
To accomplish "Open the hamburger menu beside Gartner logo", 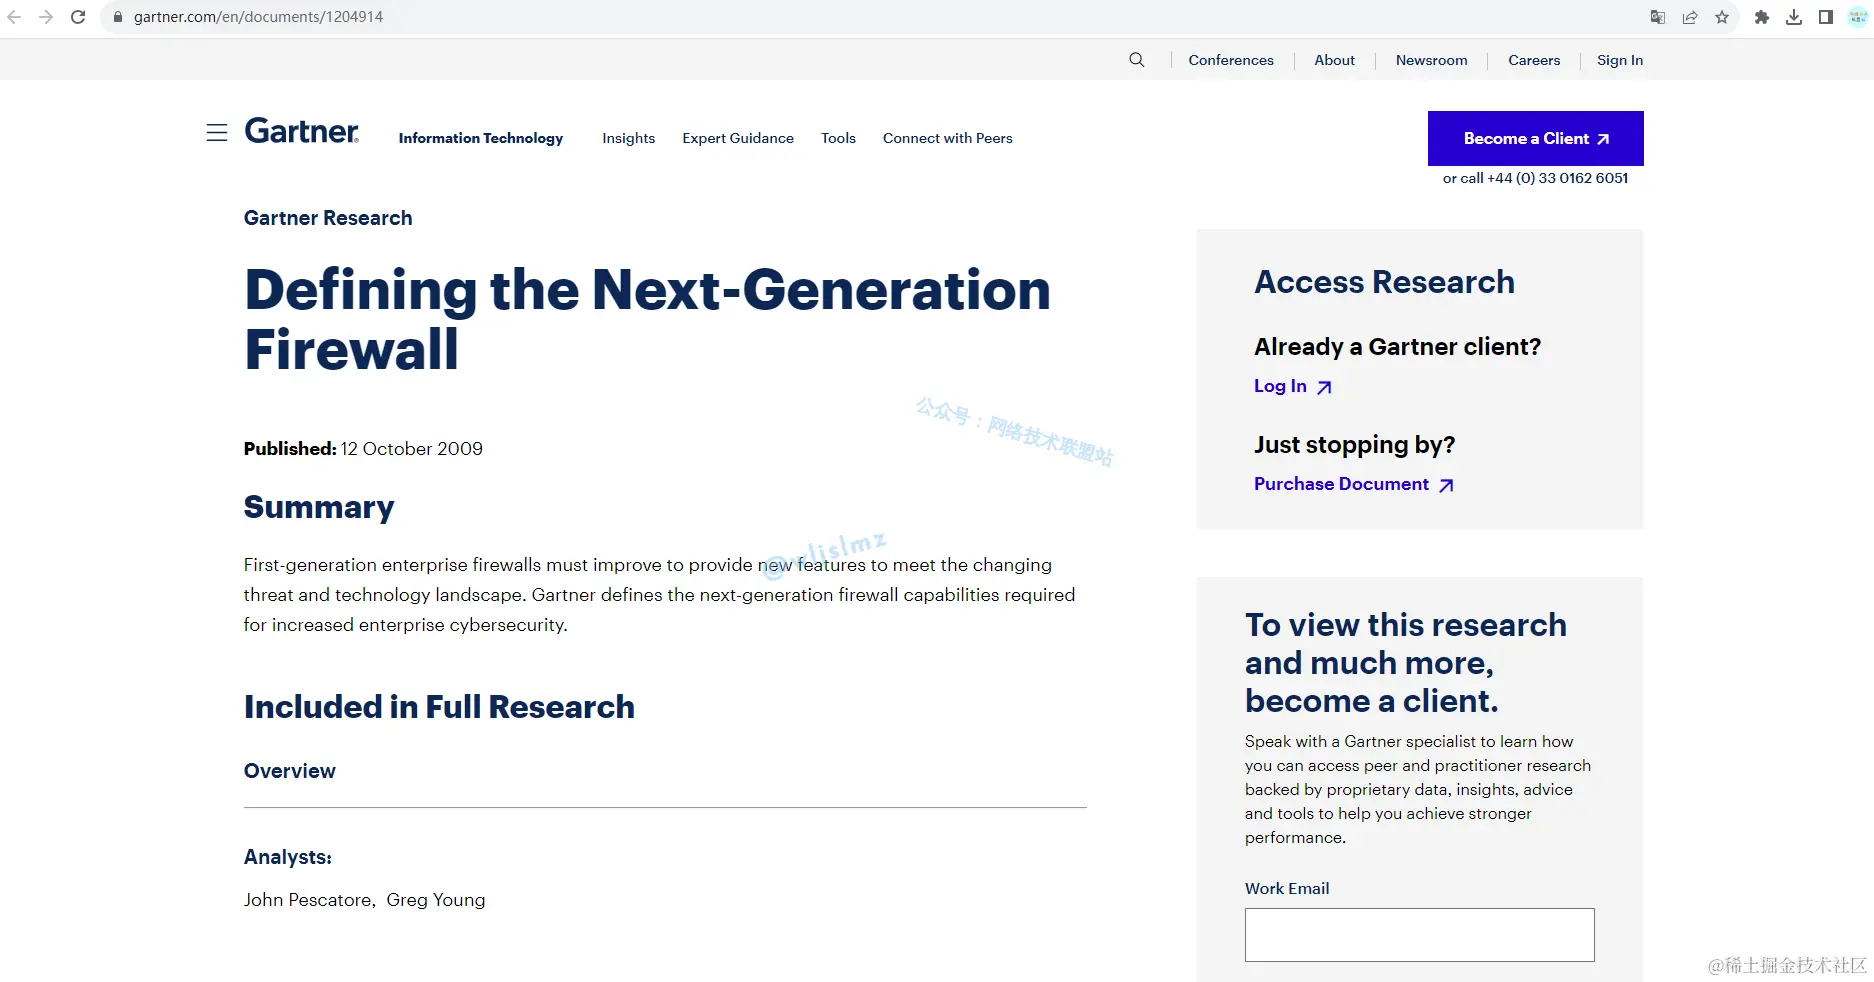I will (x=217, y=132).
